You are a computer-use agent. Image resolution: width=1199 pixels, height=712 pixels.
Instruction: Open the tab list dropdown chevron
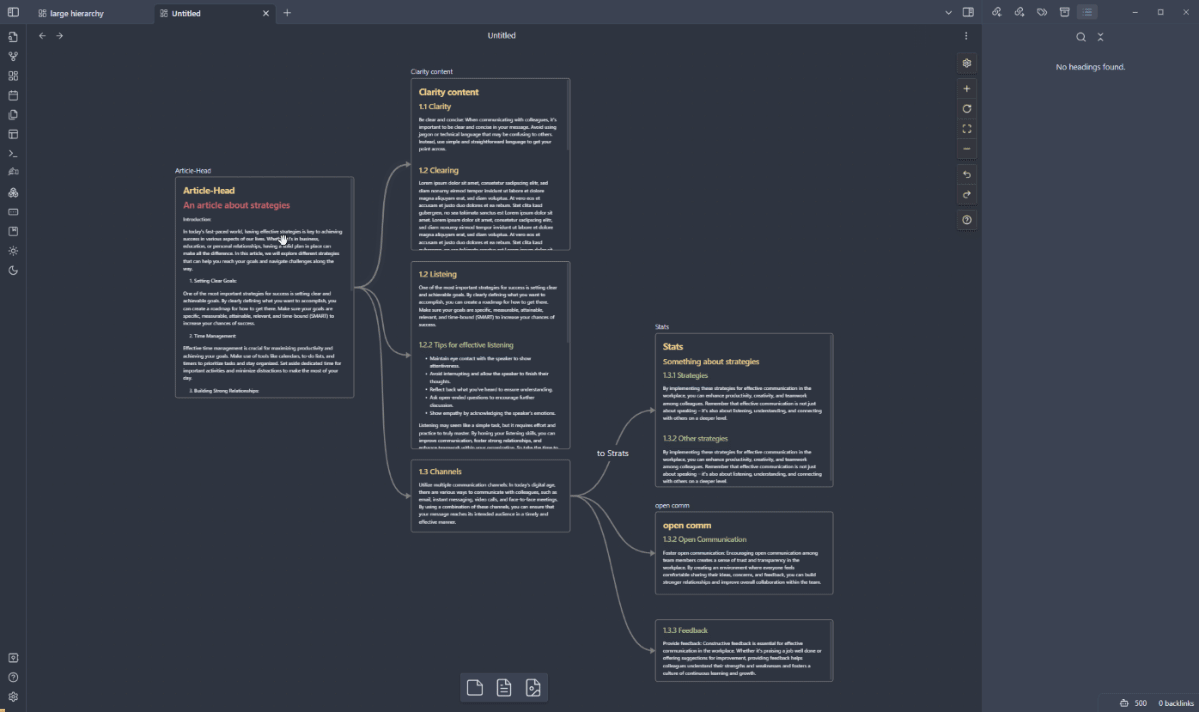pyautogui.click(x=948, y=12)
